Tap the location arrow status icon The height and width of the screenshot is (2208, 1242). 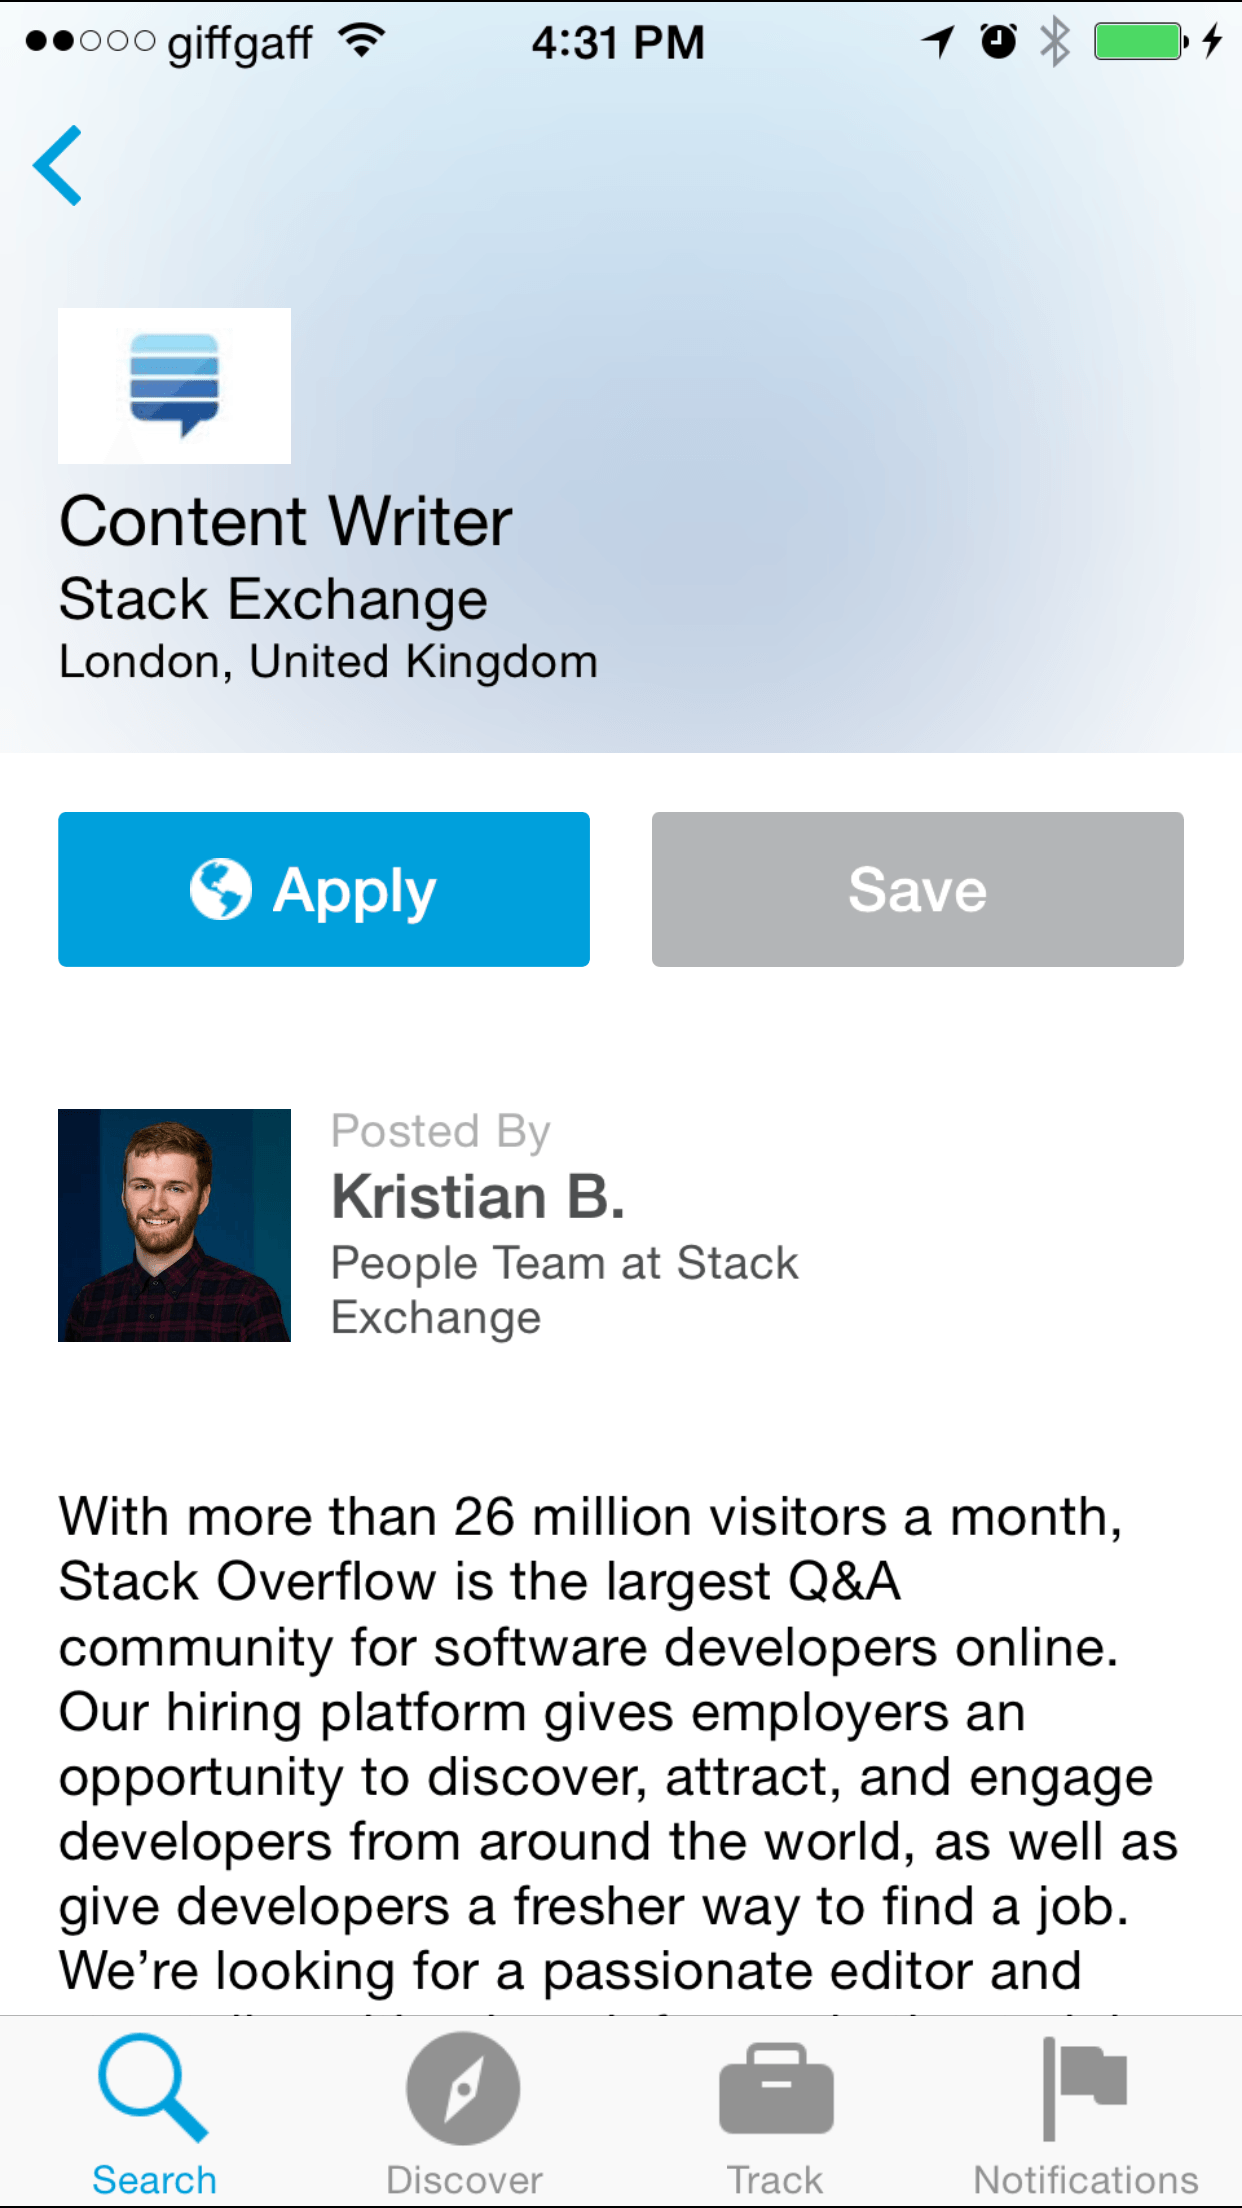tap(938, 42)
